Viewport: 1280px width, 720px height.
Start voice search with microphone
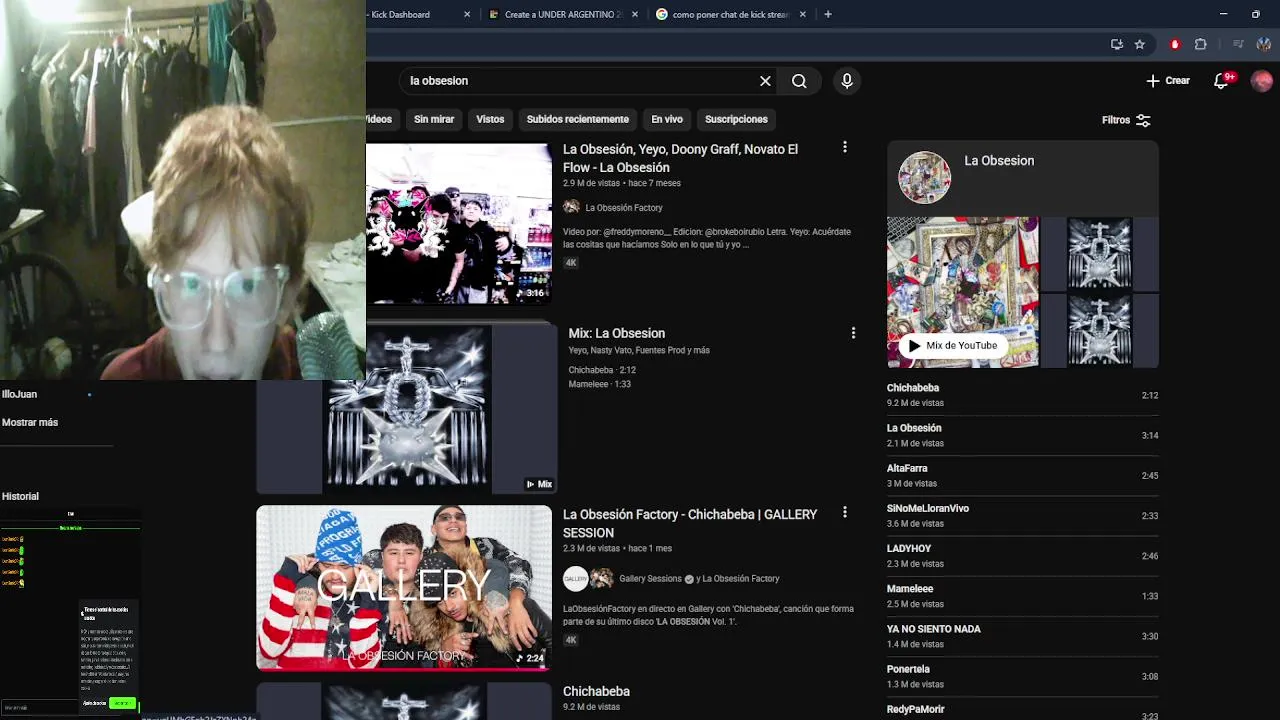point(847,81)
